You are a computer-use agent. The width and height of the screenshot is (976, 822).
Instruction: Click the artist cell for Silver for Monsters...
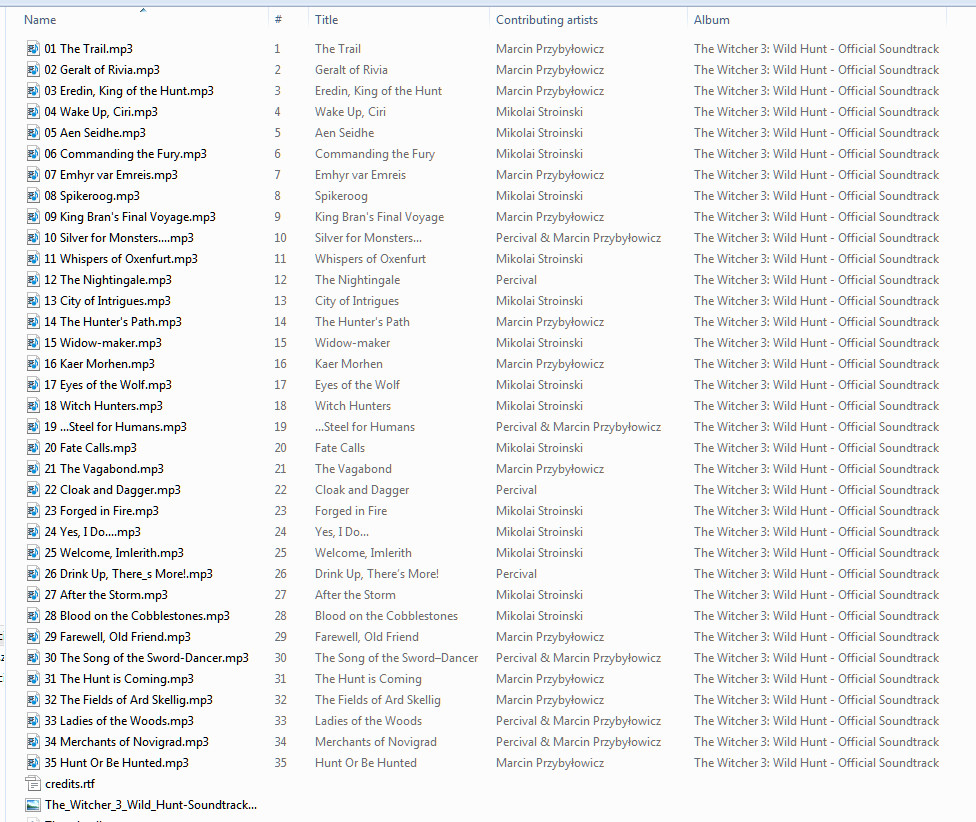point(578,238)
